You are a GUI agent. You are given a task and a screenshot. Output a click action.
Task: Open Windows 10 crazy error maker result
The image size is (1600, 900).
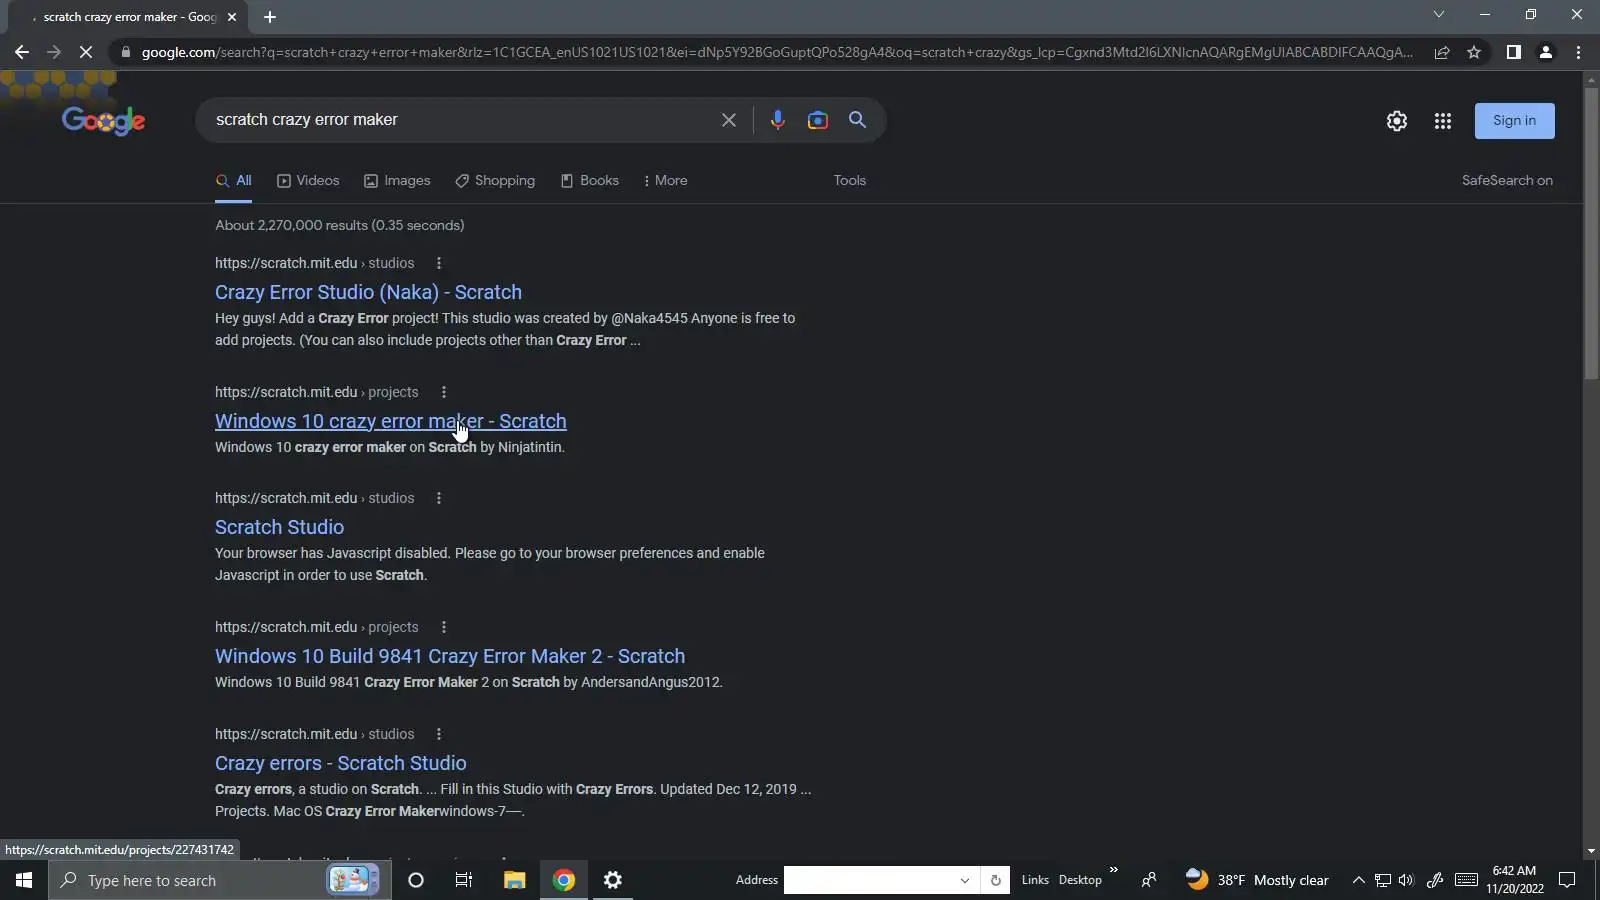point(391,421)
